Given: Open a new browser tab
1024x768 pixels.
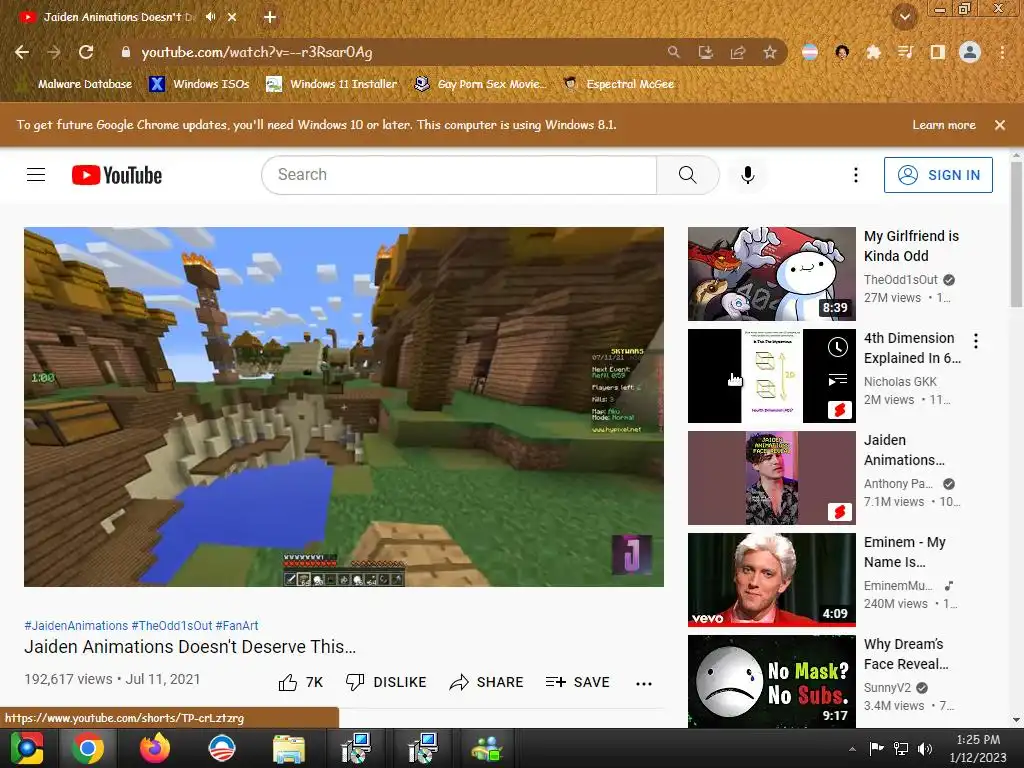Looking at the screenshot, I should pos(270,17).
